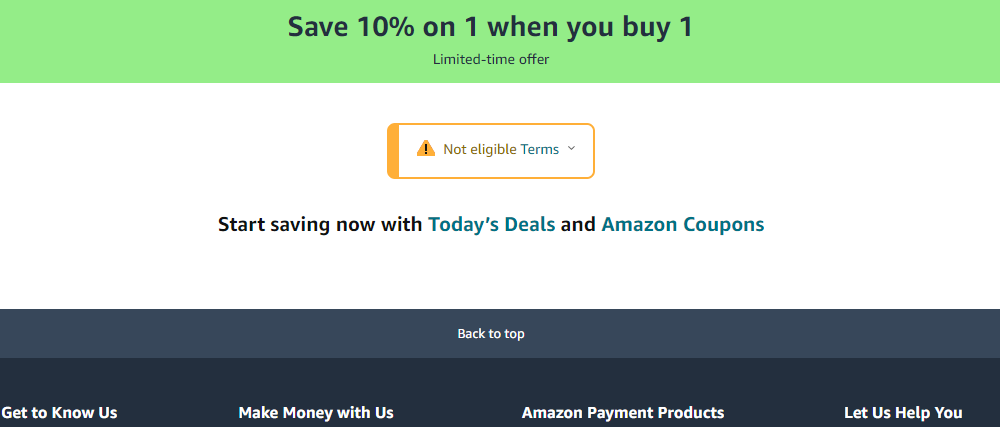
Task: Click the word "and" between the deal links
Action: coord(578,224)
